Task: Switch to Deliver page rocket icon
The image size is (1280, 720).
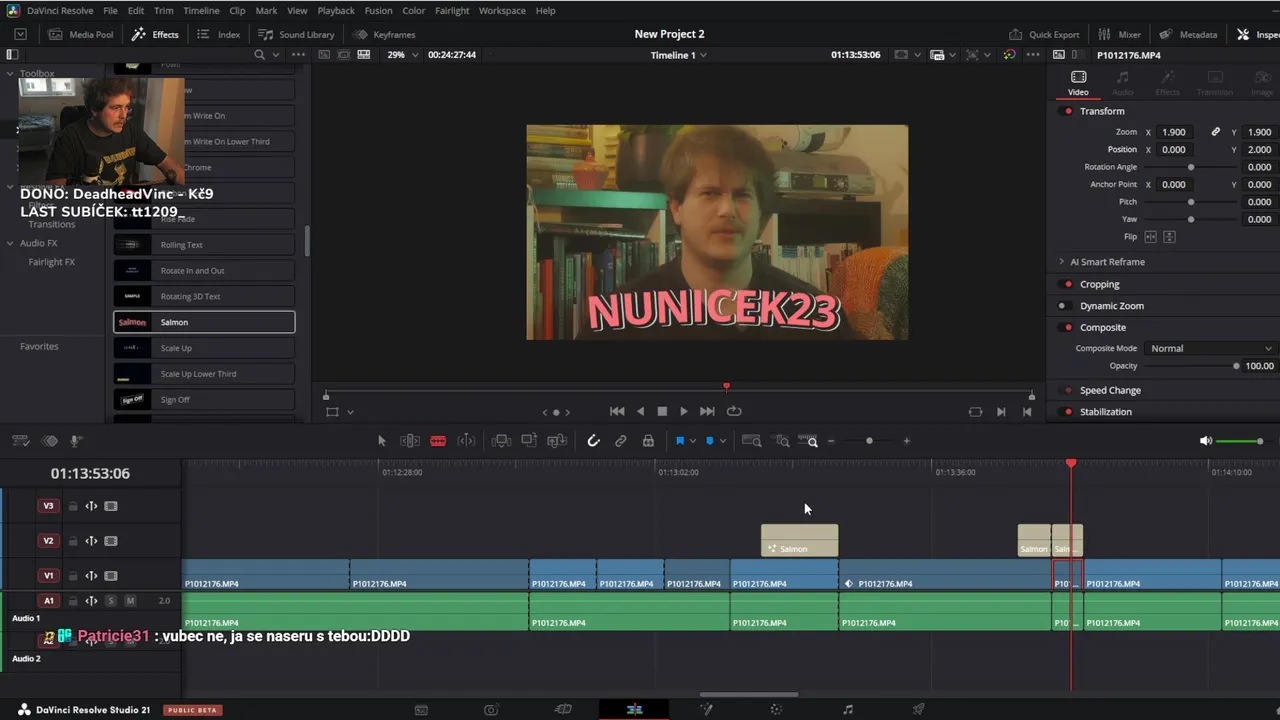Action: (918, 709)
